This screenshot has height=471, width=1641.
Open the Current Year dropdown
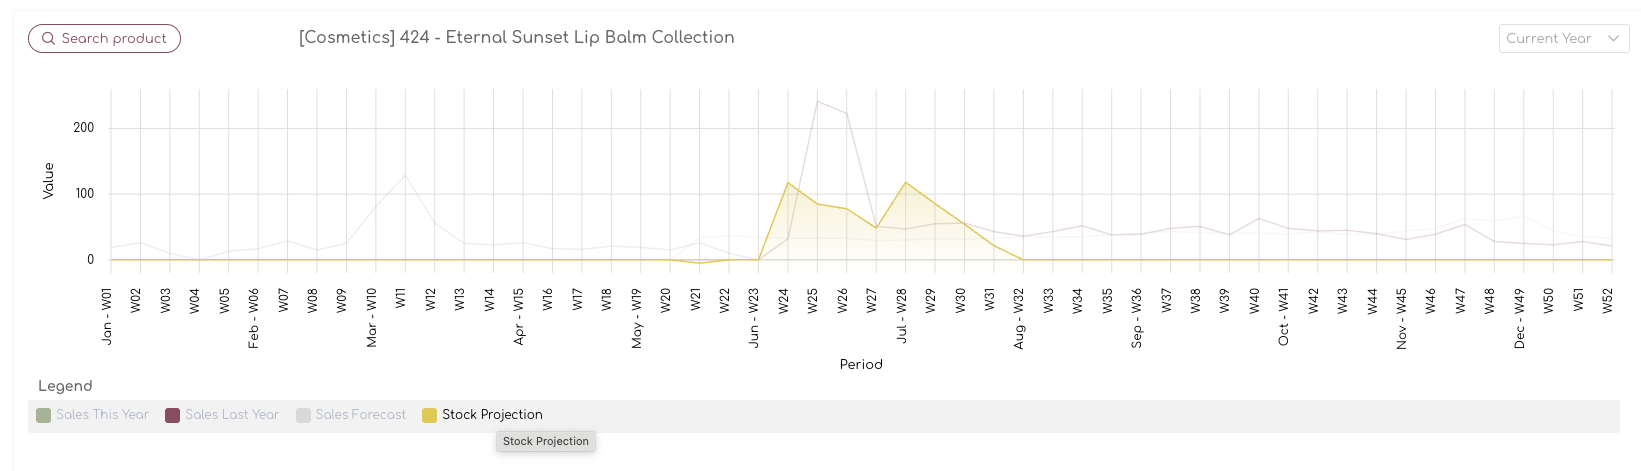[1564, 39]
